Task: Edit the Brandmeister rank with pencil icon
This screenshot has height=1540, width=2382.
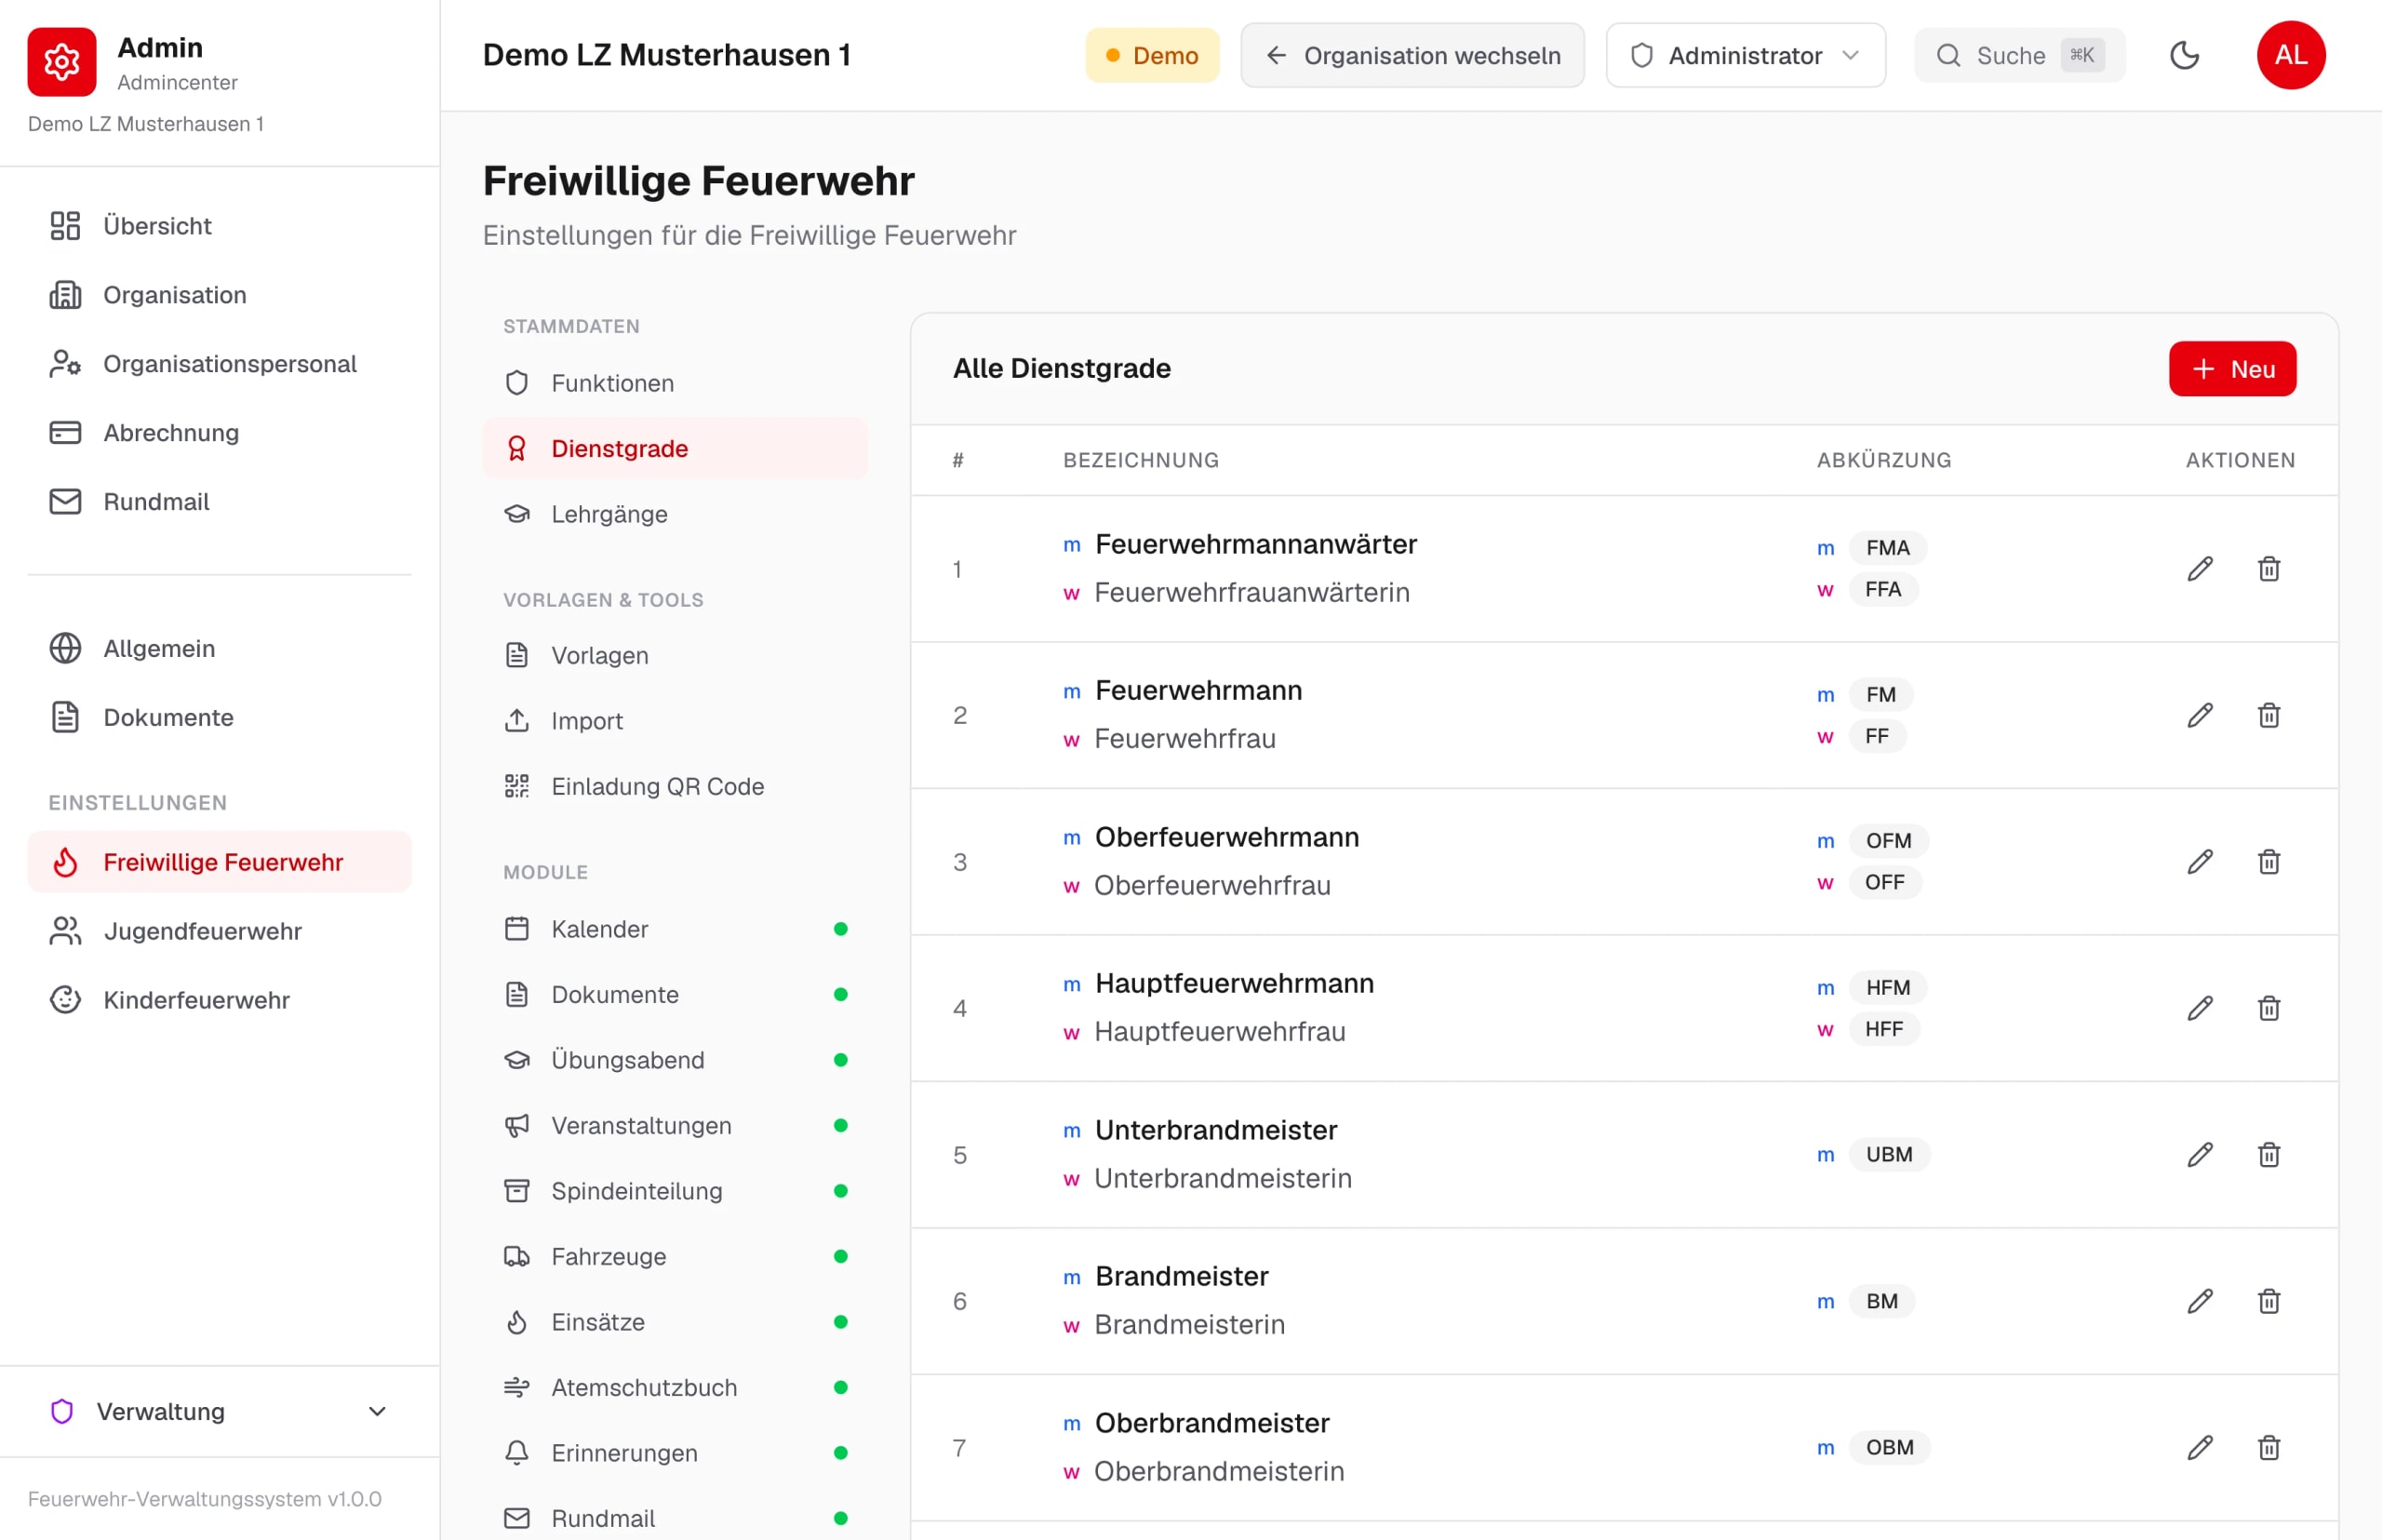Action: point(2199,1301)
